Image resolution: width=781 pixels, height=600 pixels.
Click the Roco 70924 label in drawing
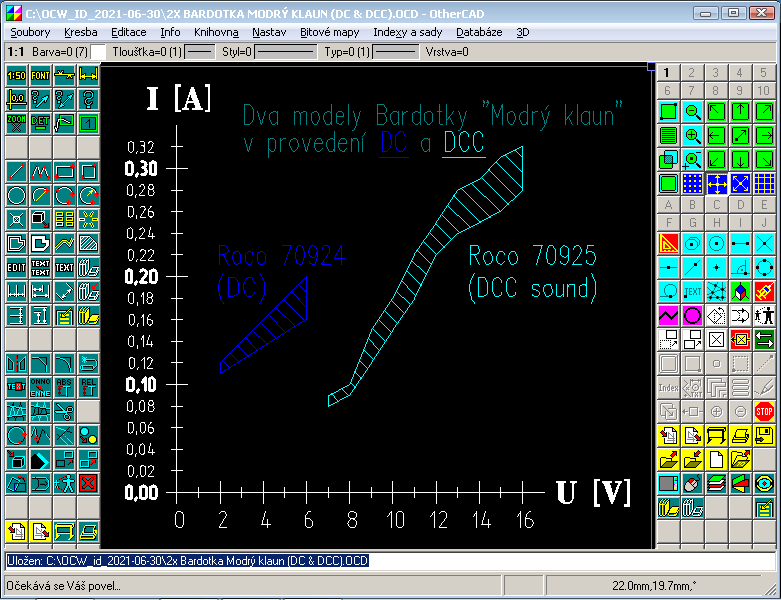[281, 256]
